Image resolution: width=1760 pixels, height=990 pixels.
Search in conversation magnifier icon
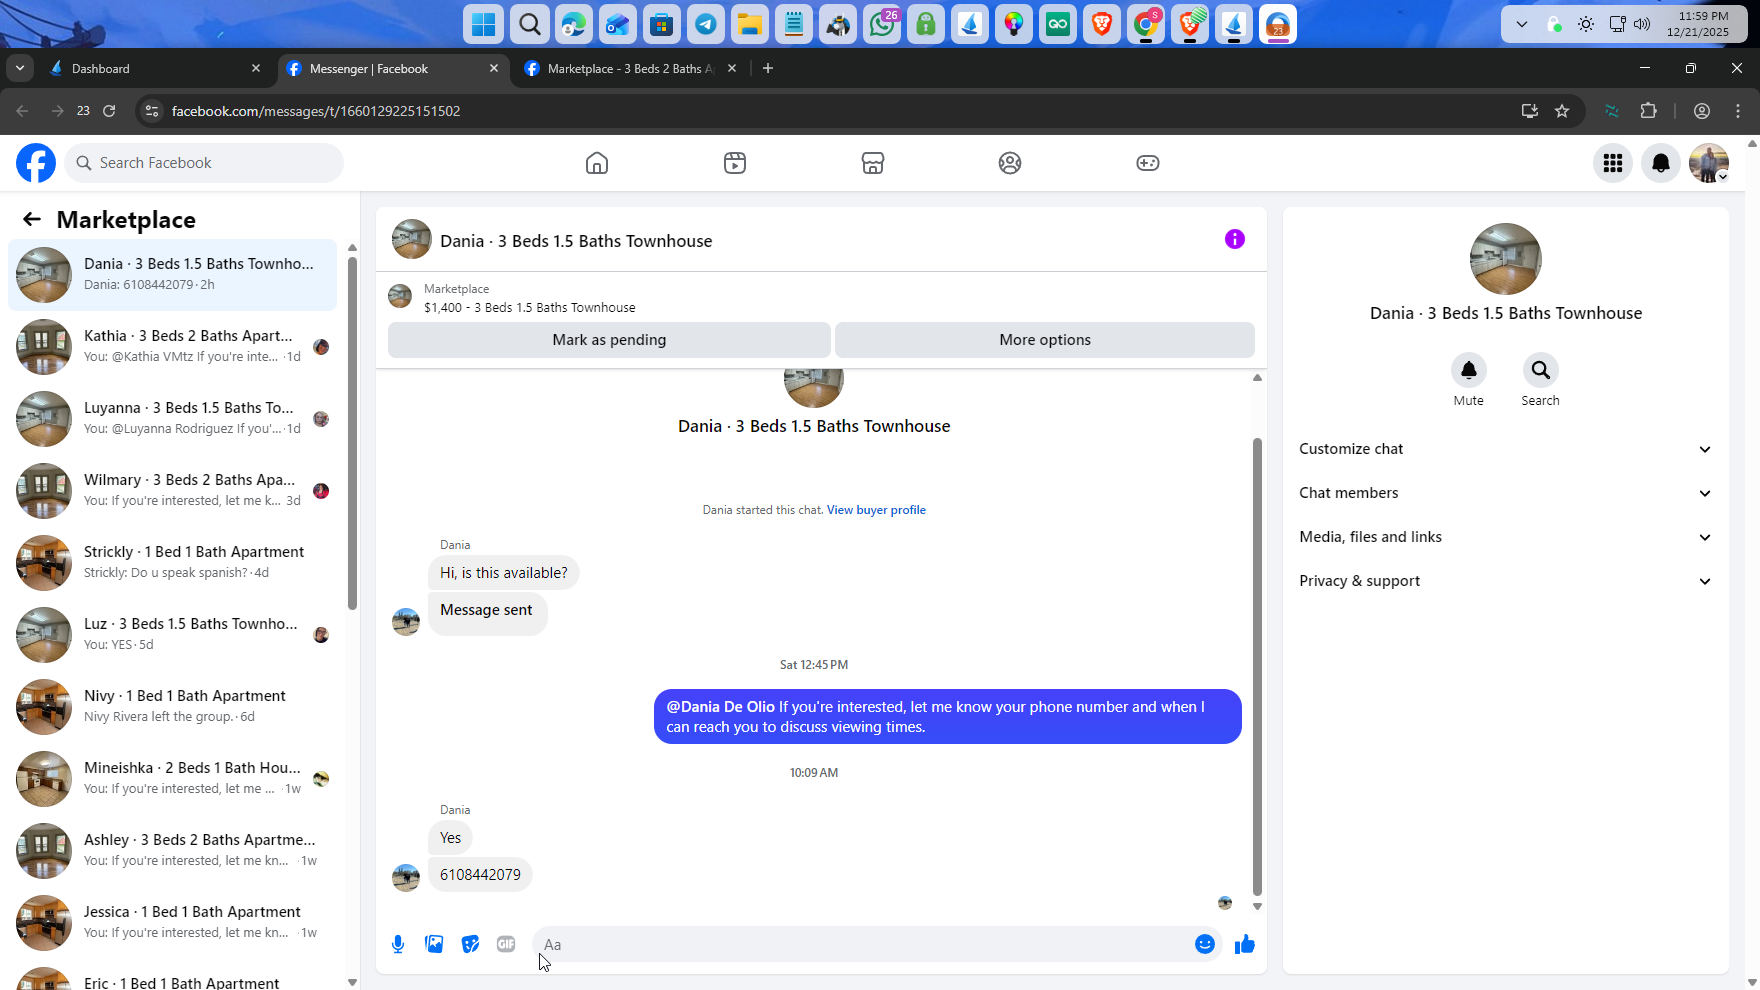pyautogui.click(x=1541, y=370)
